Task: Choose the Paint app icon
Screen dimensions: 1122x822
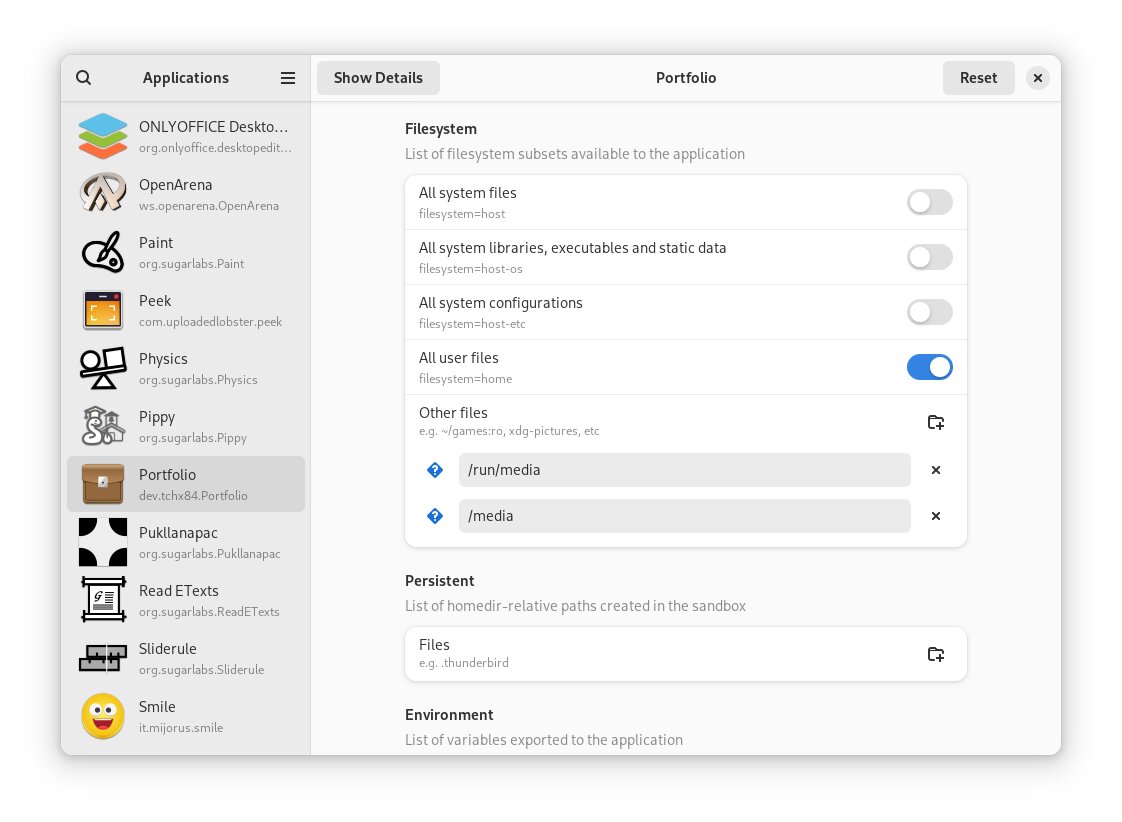Action: pyautogui.click(x=103, y=252)
